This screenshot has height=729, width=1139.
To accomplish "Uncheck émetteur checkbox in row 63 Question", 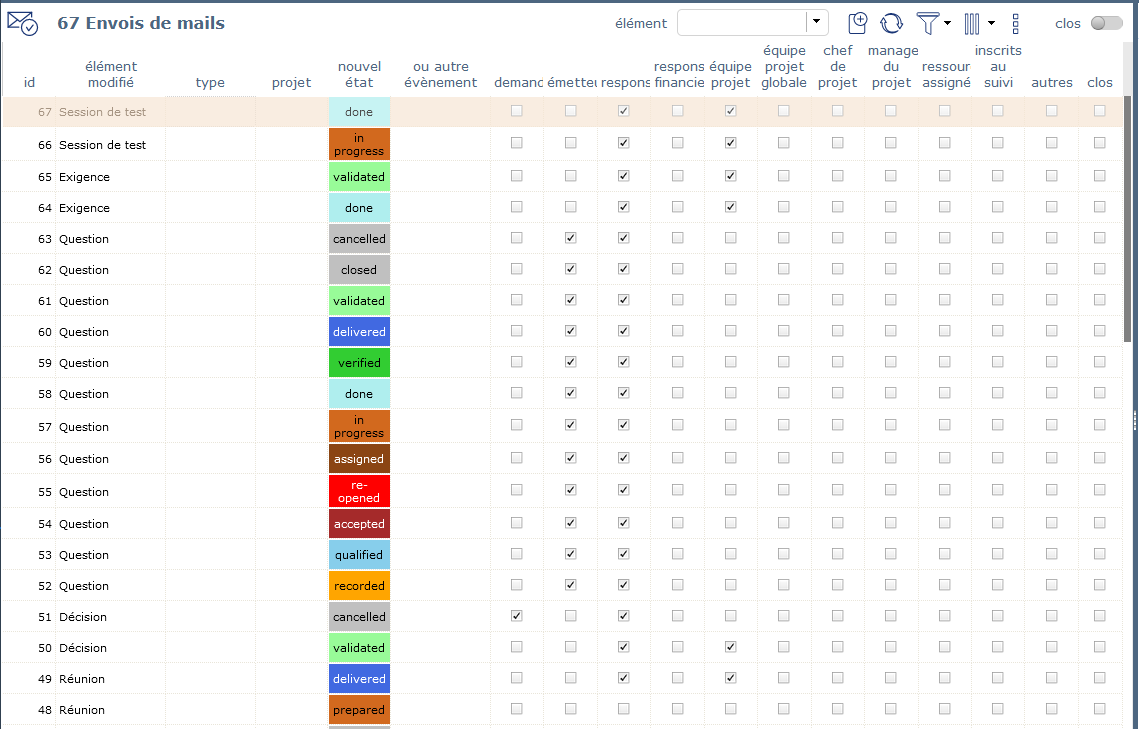I will 570,238.
